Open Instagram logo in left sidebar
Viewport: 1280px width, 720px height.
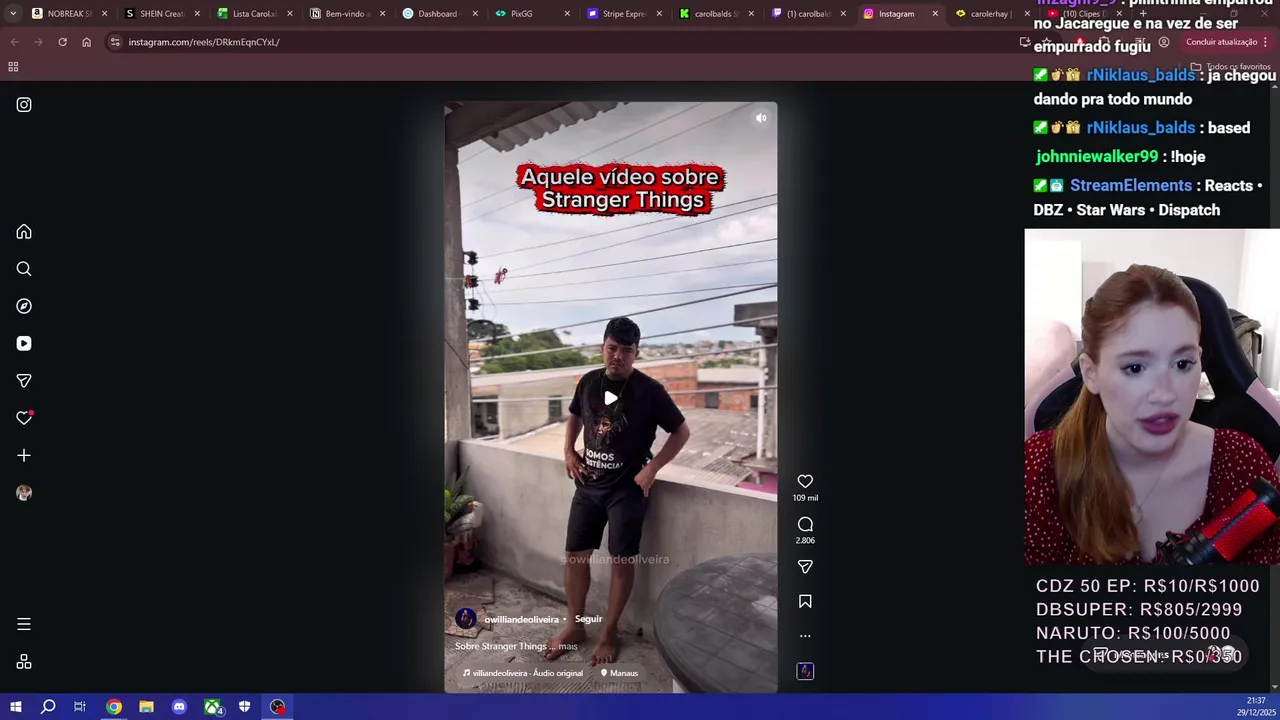[24, 105]
